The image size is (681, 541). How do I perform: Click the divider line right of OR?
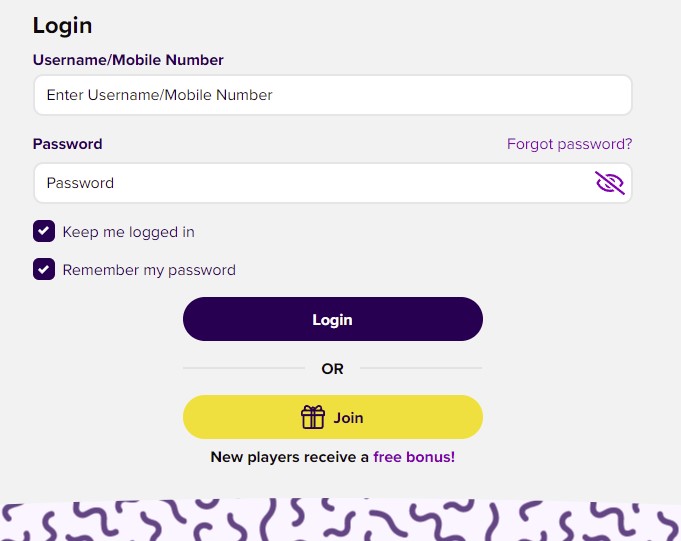pos(421,368)
